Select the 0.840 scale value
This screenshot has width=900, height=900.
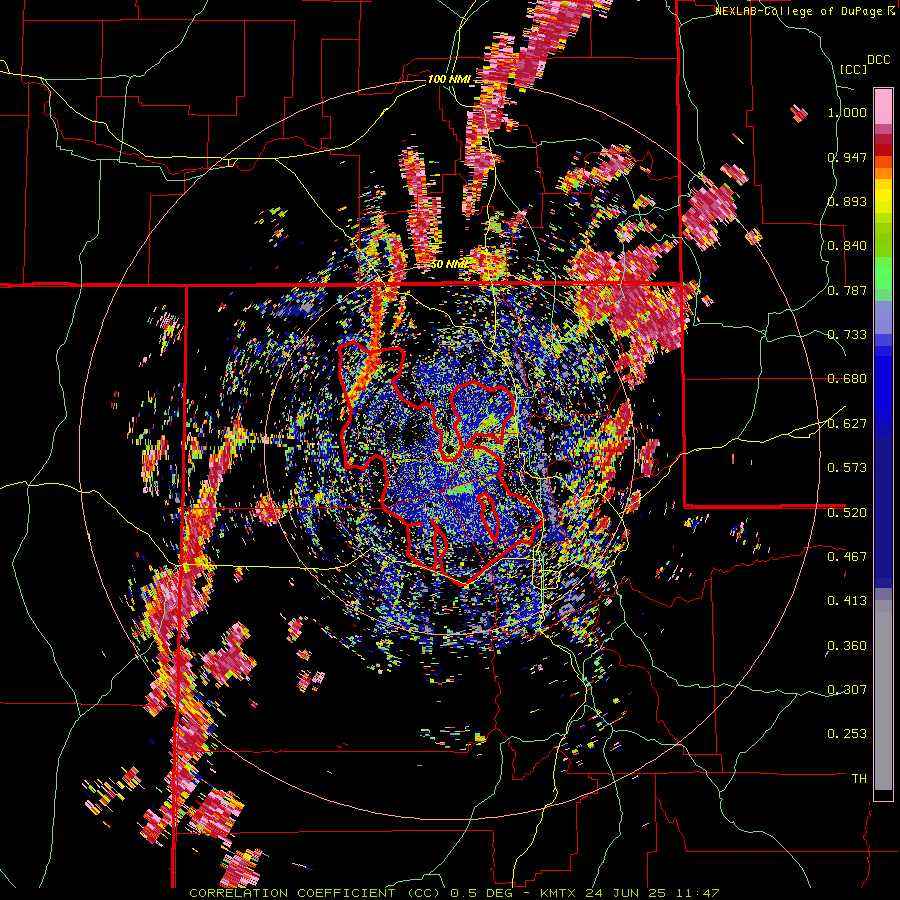(x=847, y=246)
